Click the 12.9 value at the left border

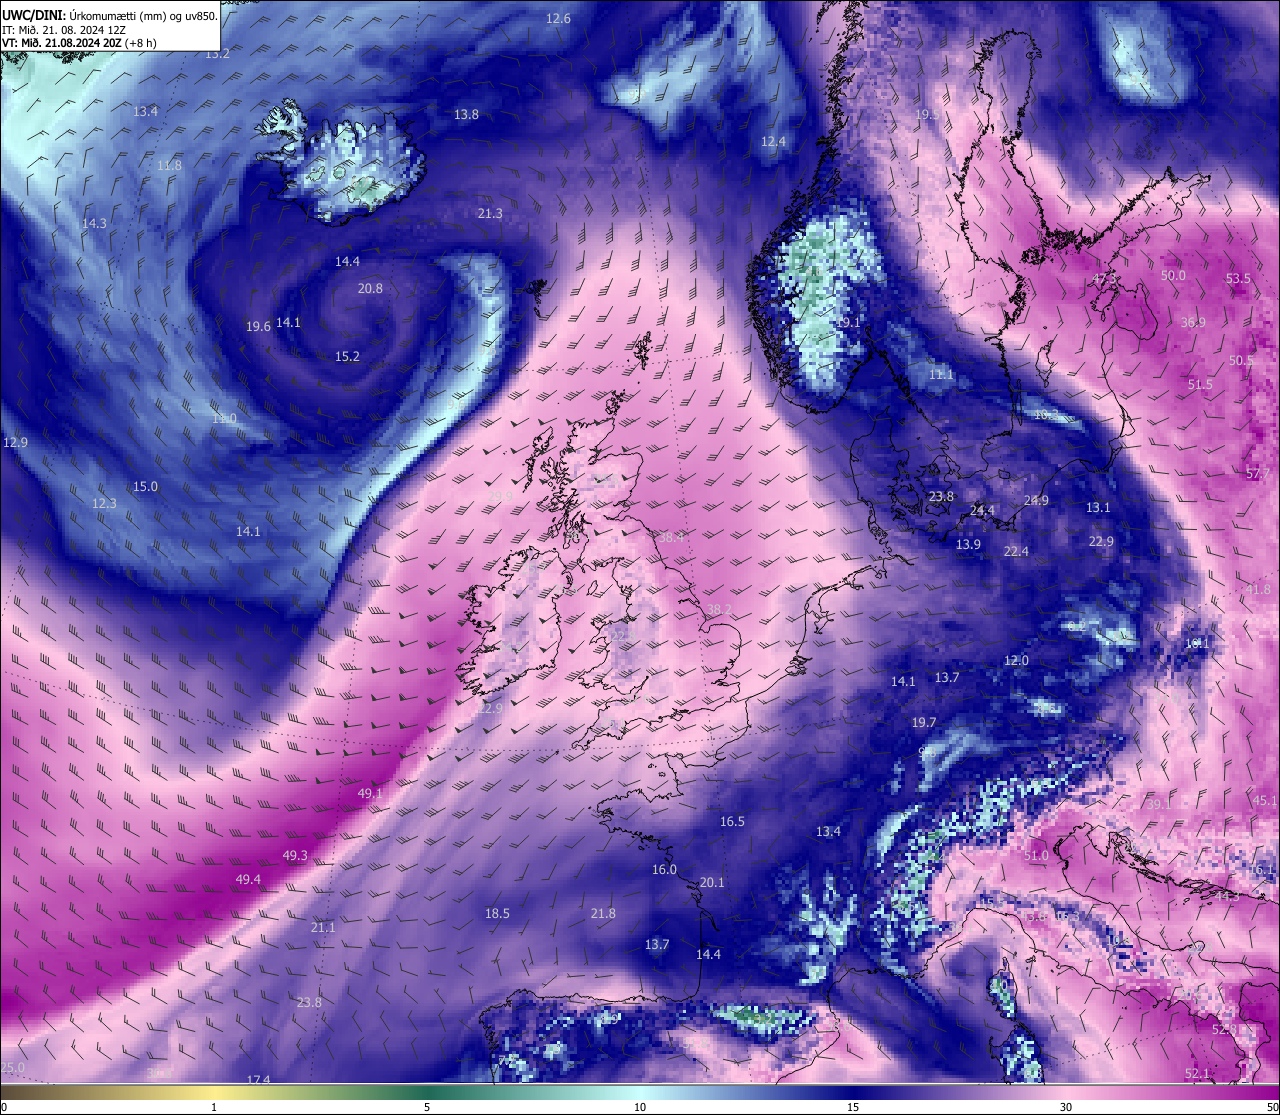pyautogui.click(x=16, y=442)
